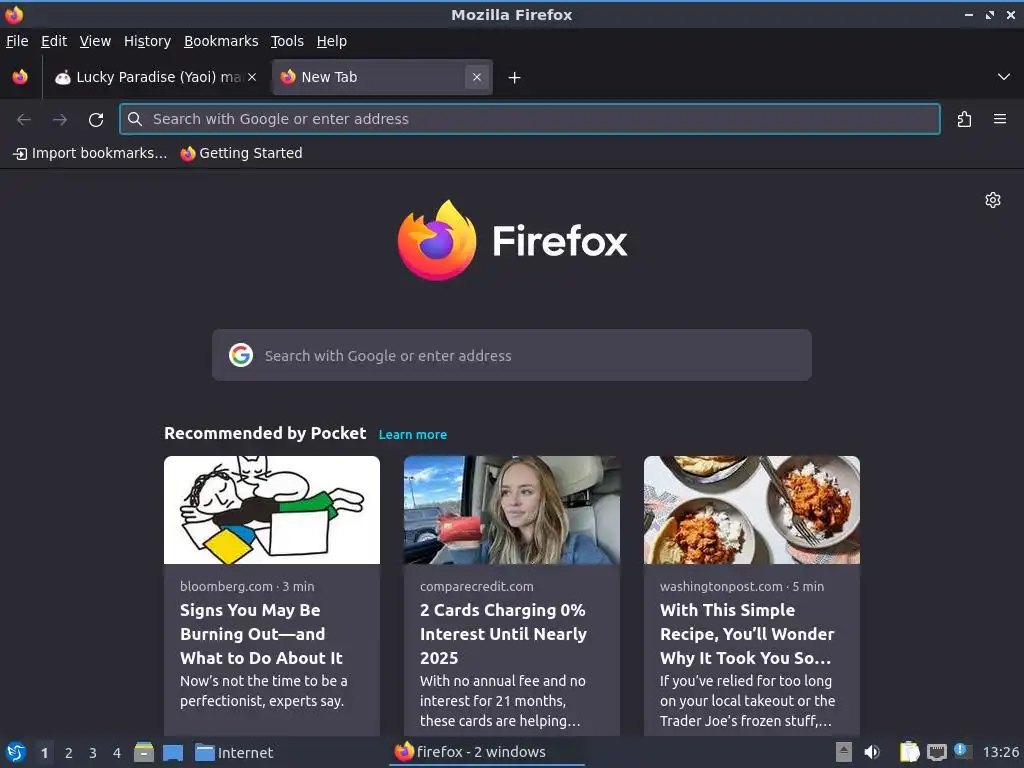Open the taskbar start menu icon
Screen dimensions: 1024x768
point(16,752)
